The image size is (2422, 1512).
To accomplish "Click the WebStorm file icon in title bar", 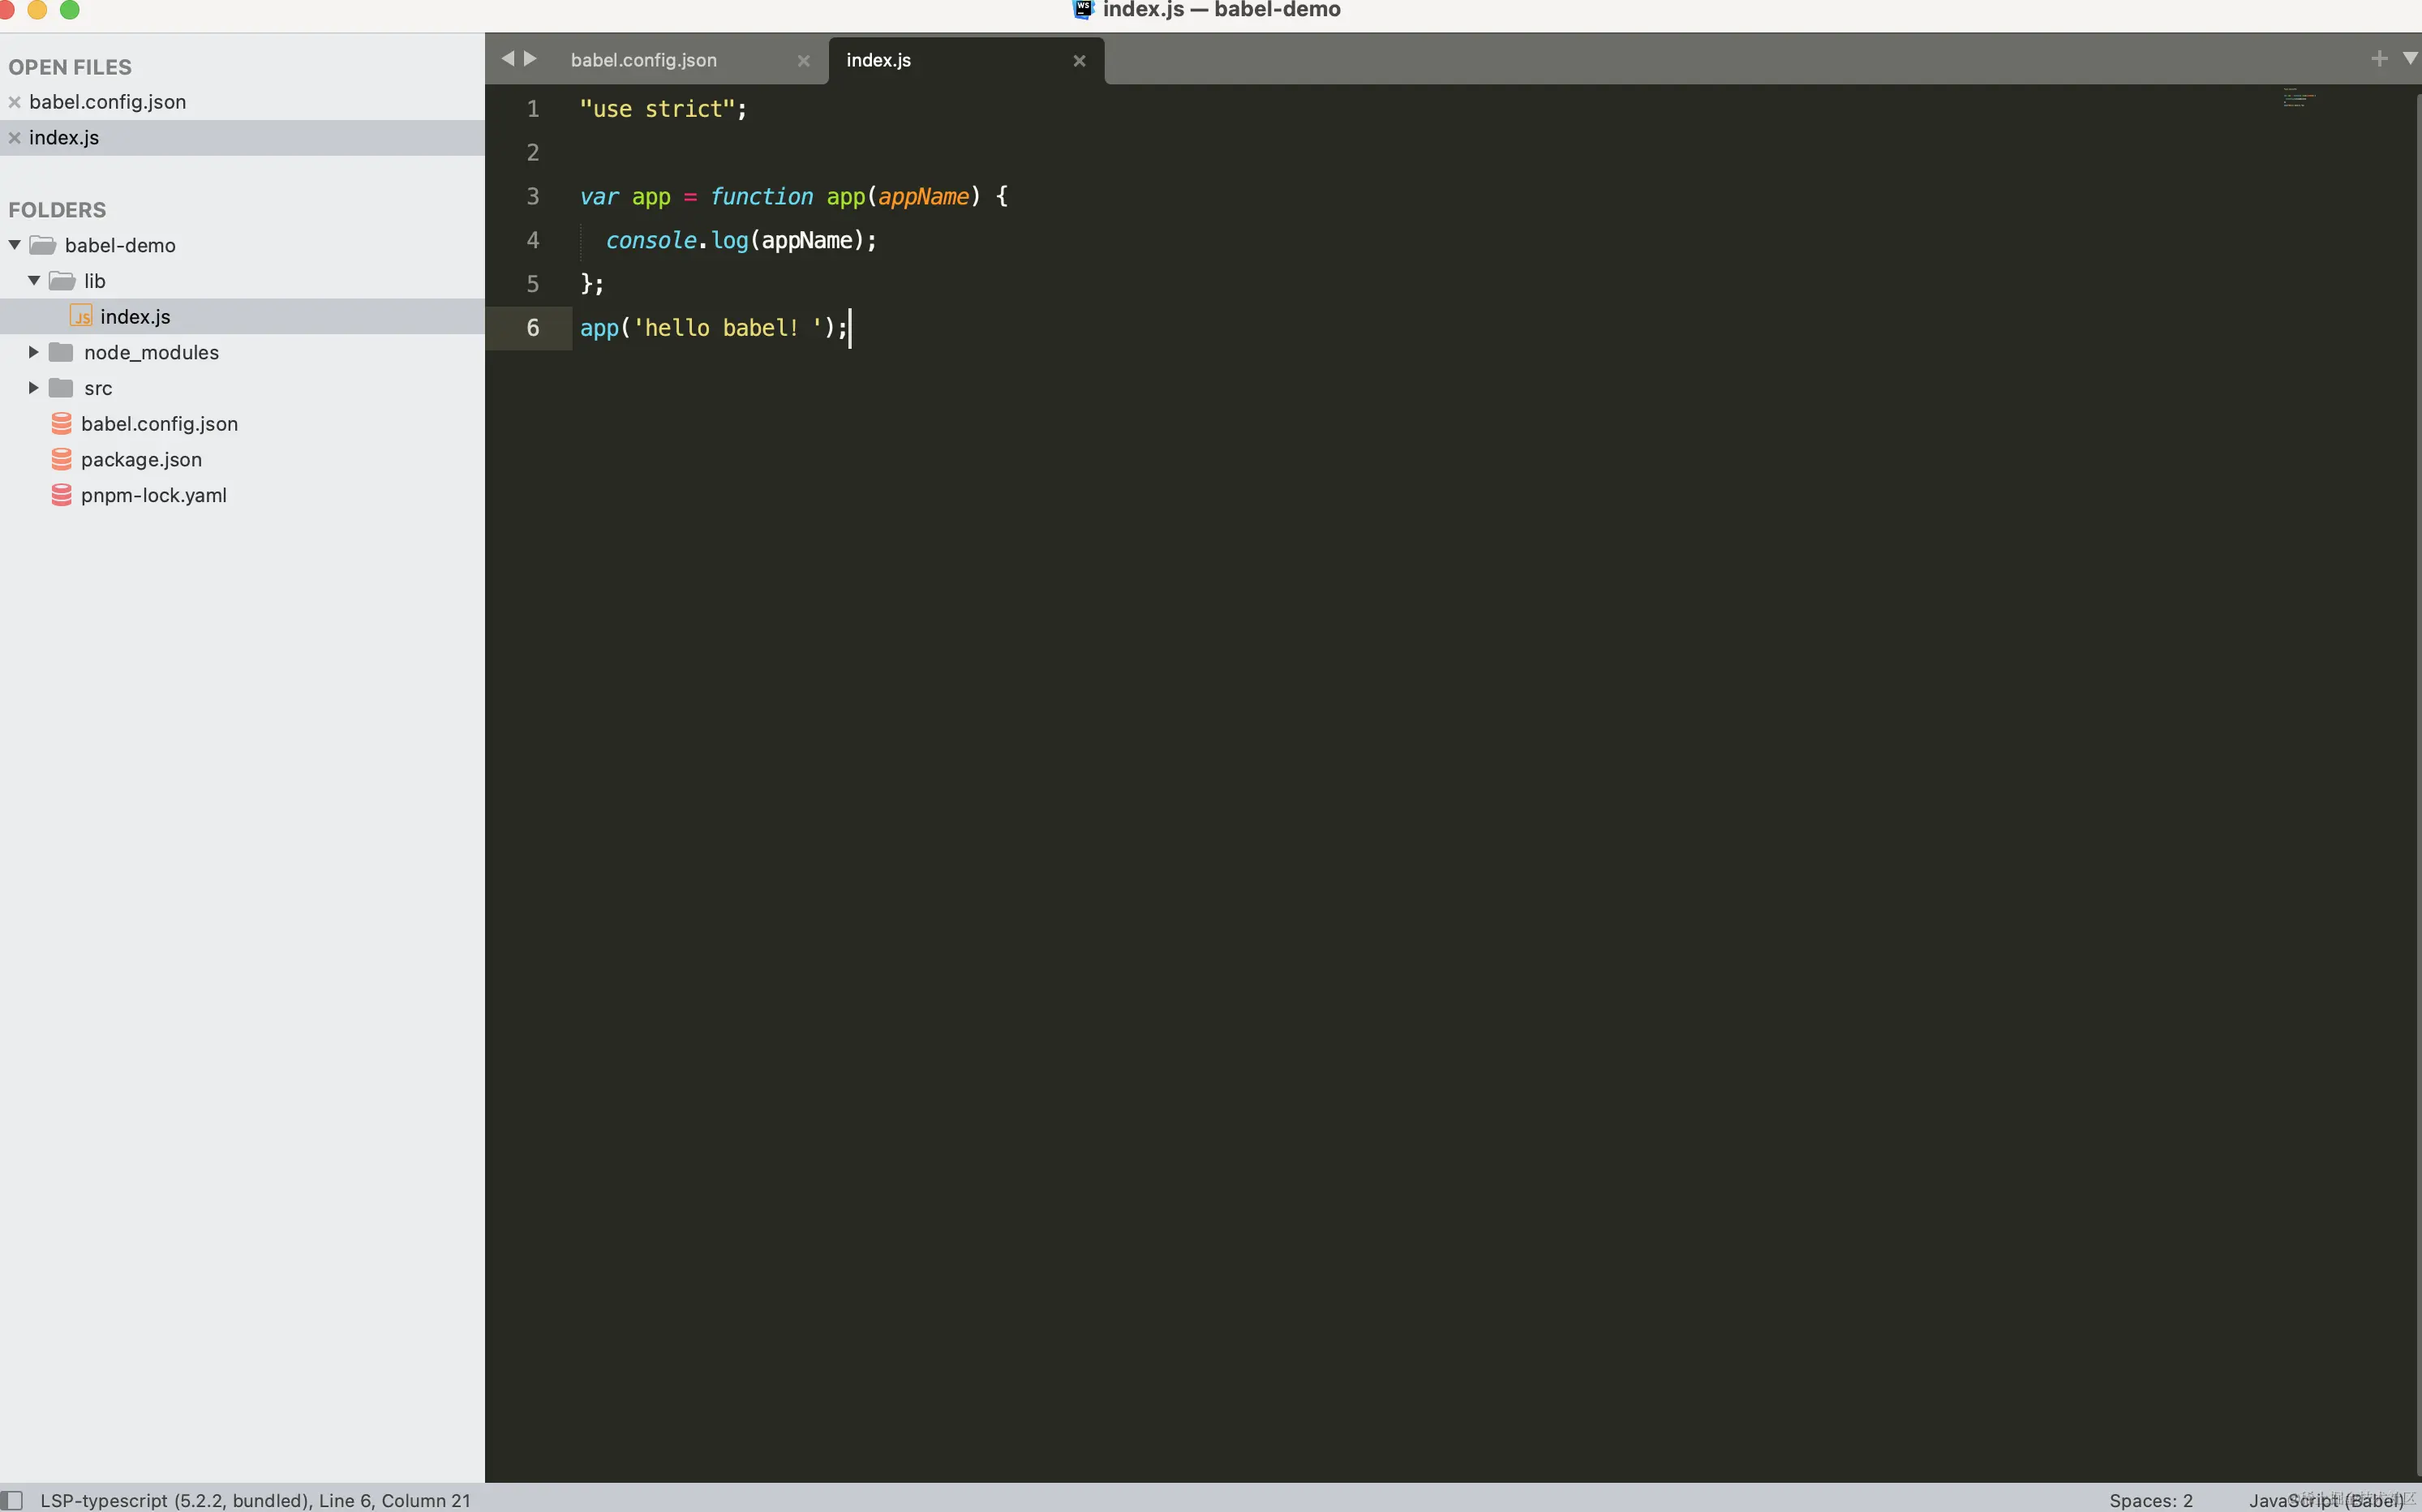I will coord(1084,9).
